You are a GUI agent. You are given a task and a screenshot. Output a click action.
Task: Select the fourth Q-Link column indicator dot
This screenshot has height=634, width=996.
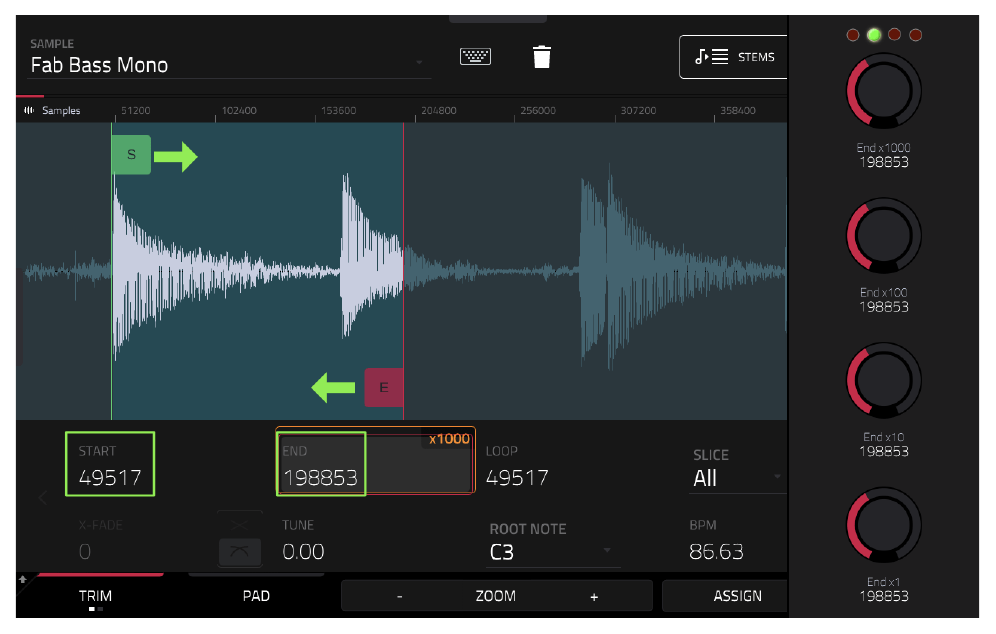pyautogui.click(x=915, y=35)
